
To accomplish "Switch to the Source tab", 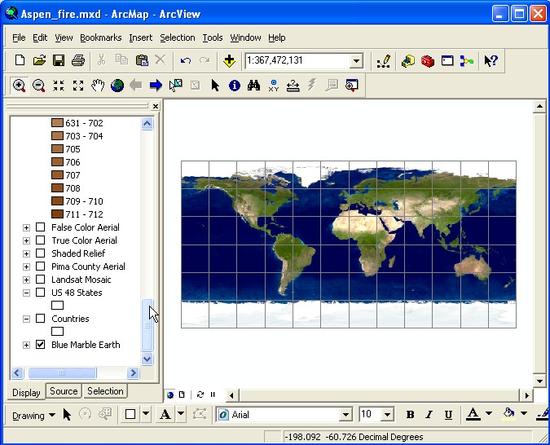I will pyautogui.click(x=63, y=391).
